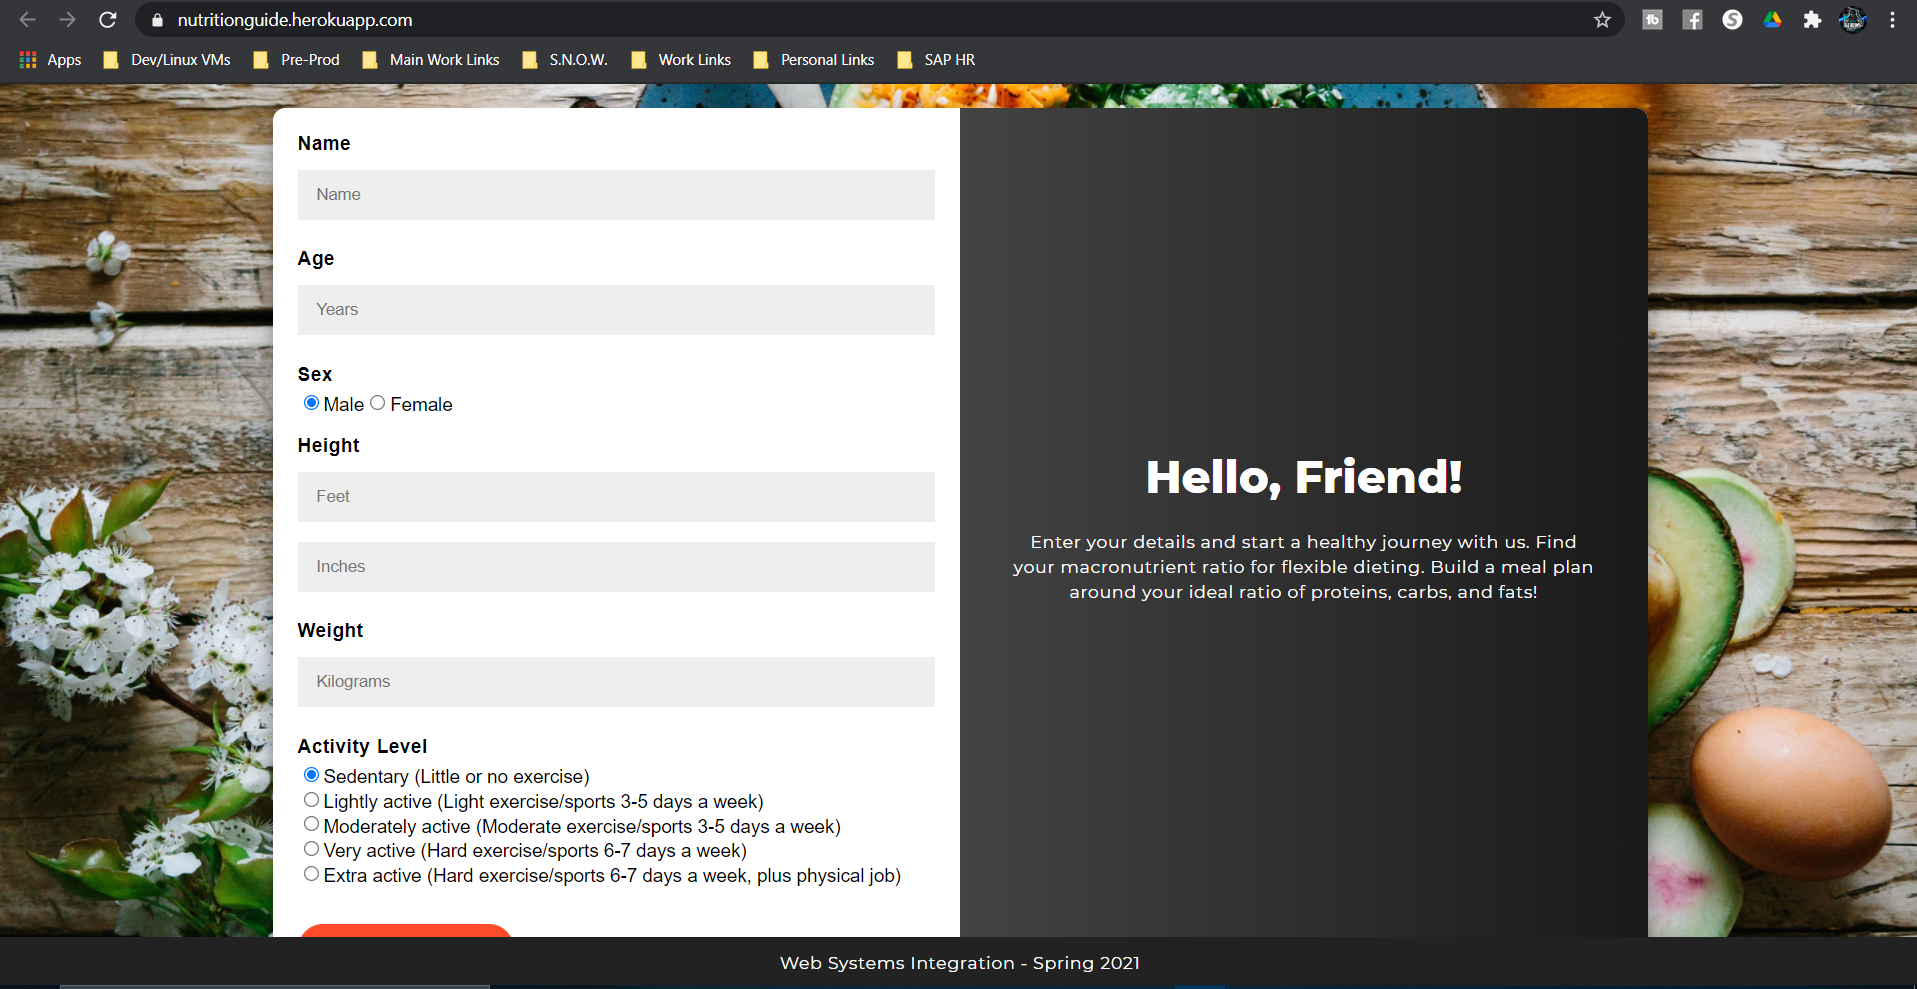Open SAP HR bookmark folder
This screenshot has width=1917, height=989.
pyautogui.click(x=936, y=60)
